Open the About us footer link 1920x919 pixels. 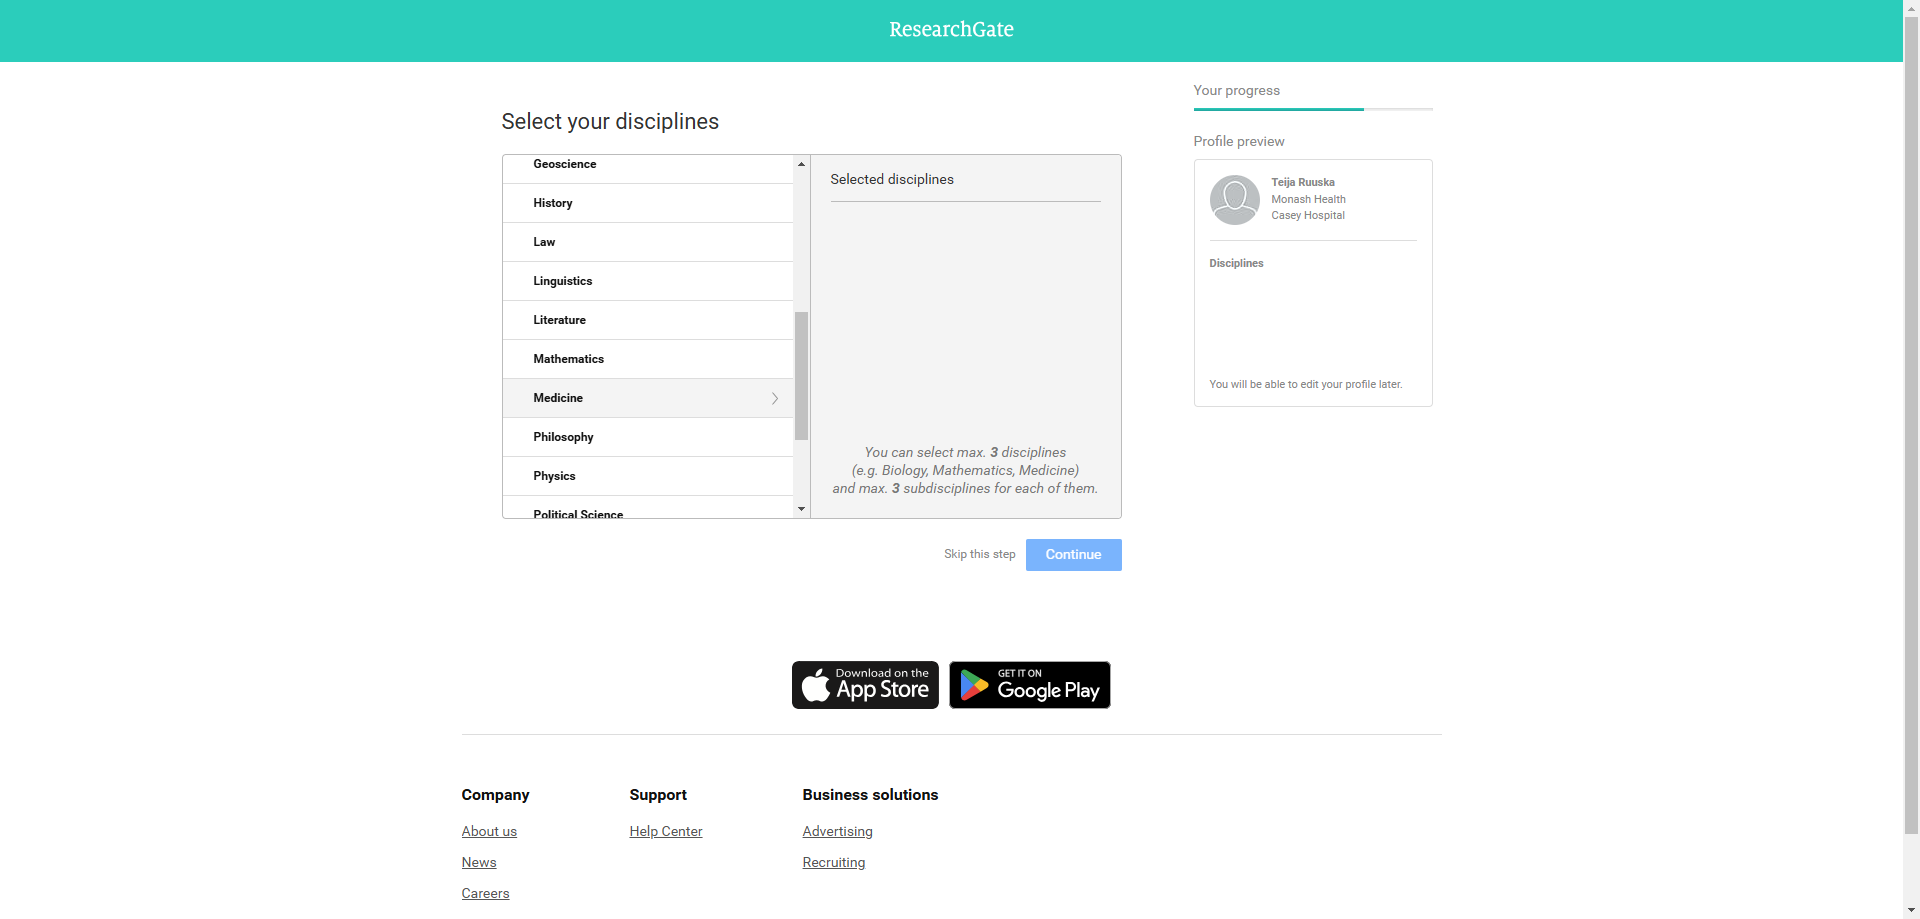[489, 831]
